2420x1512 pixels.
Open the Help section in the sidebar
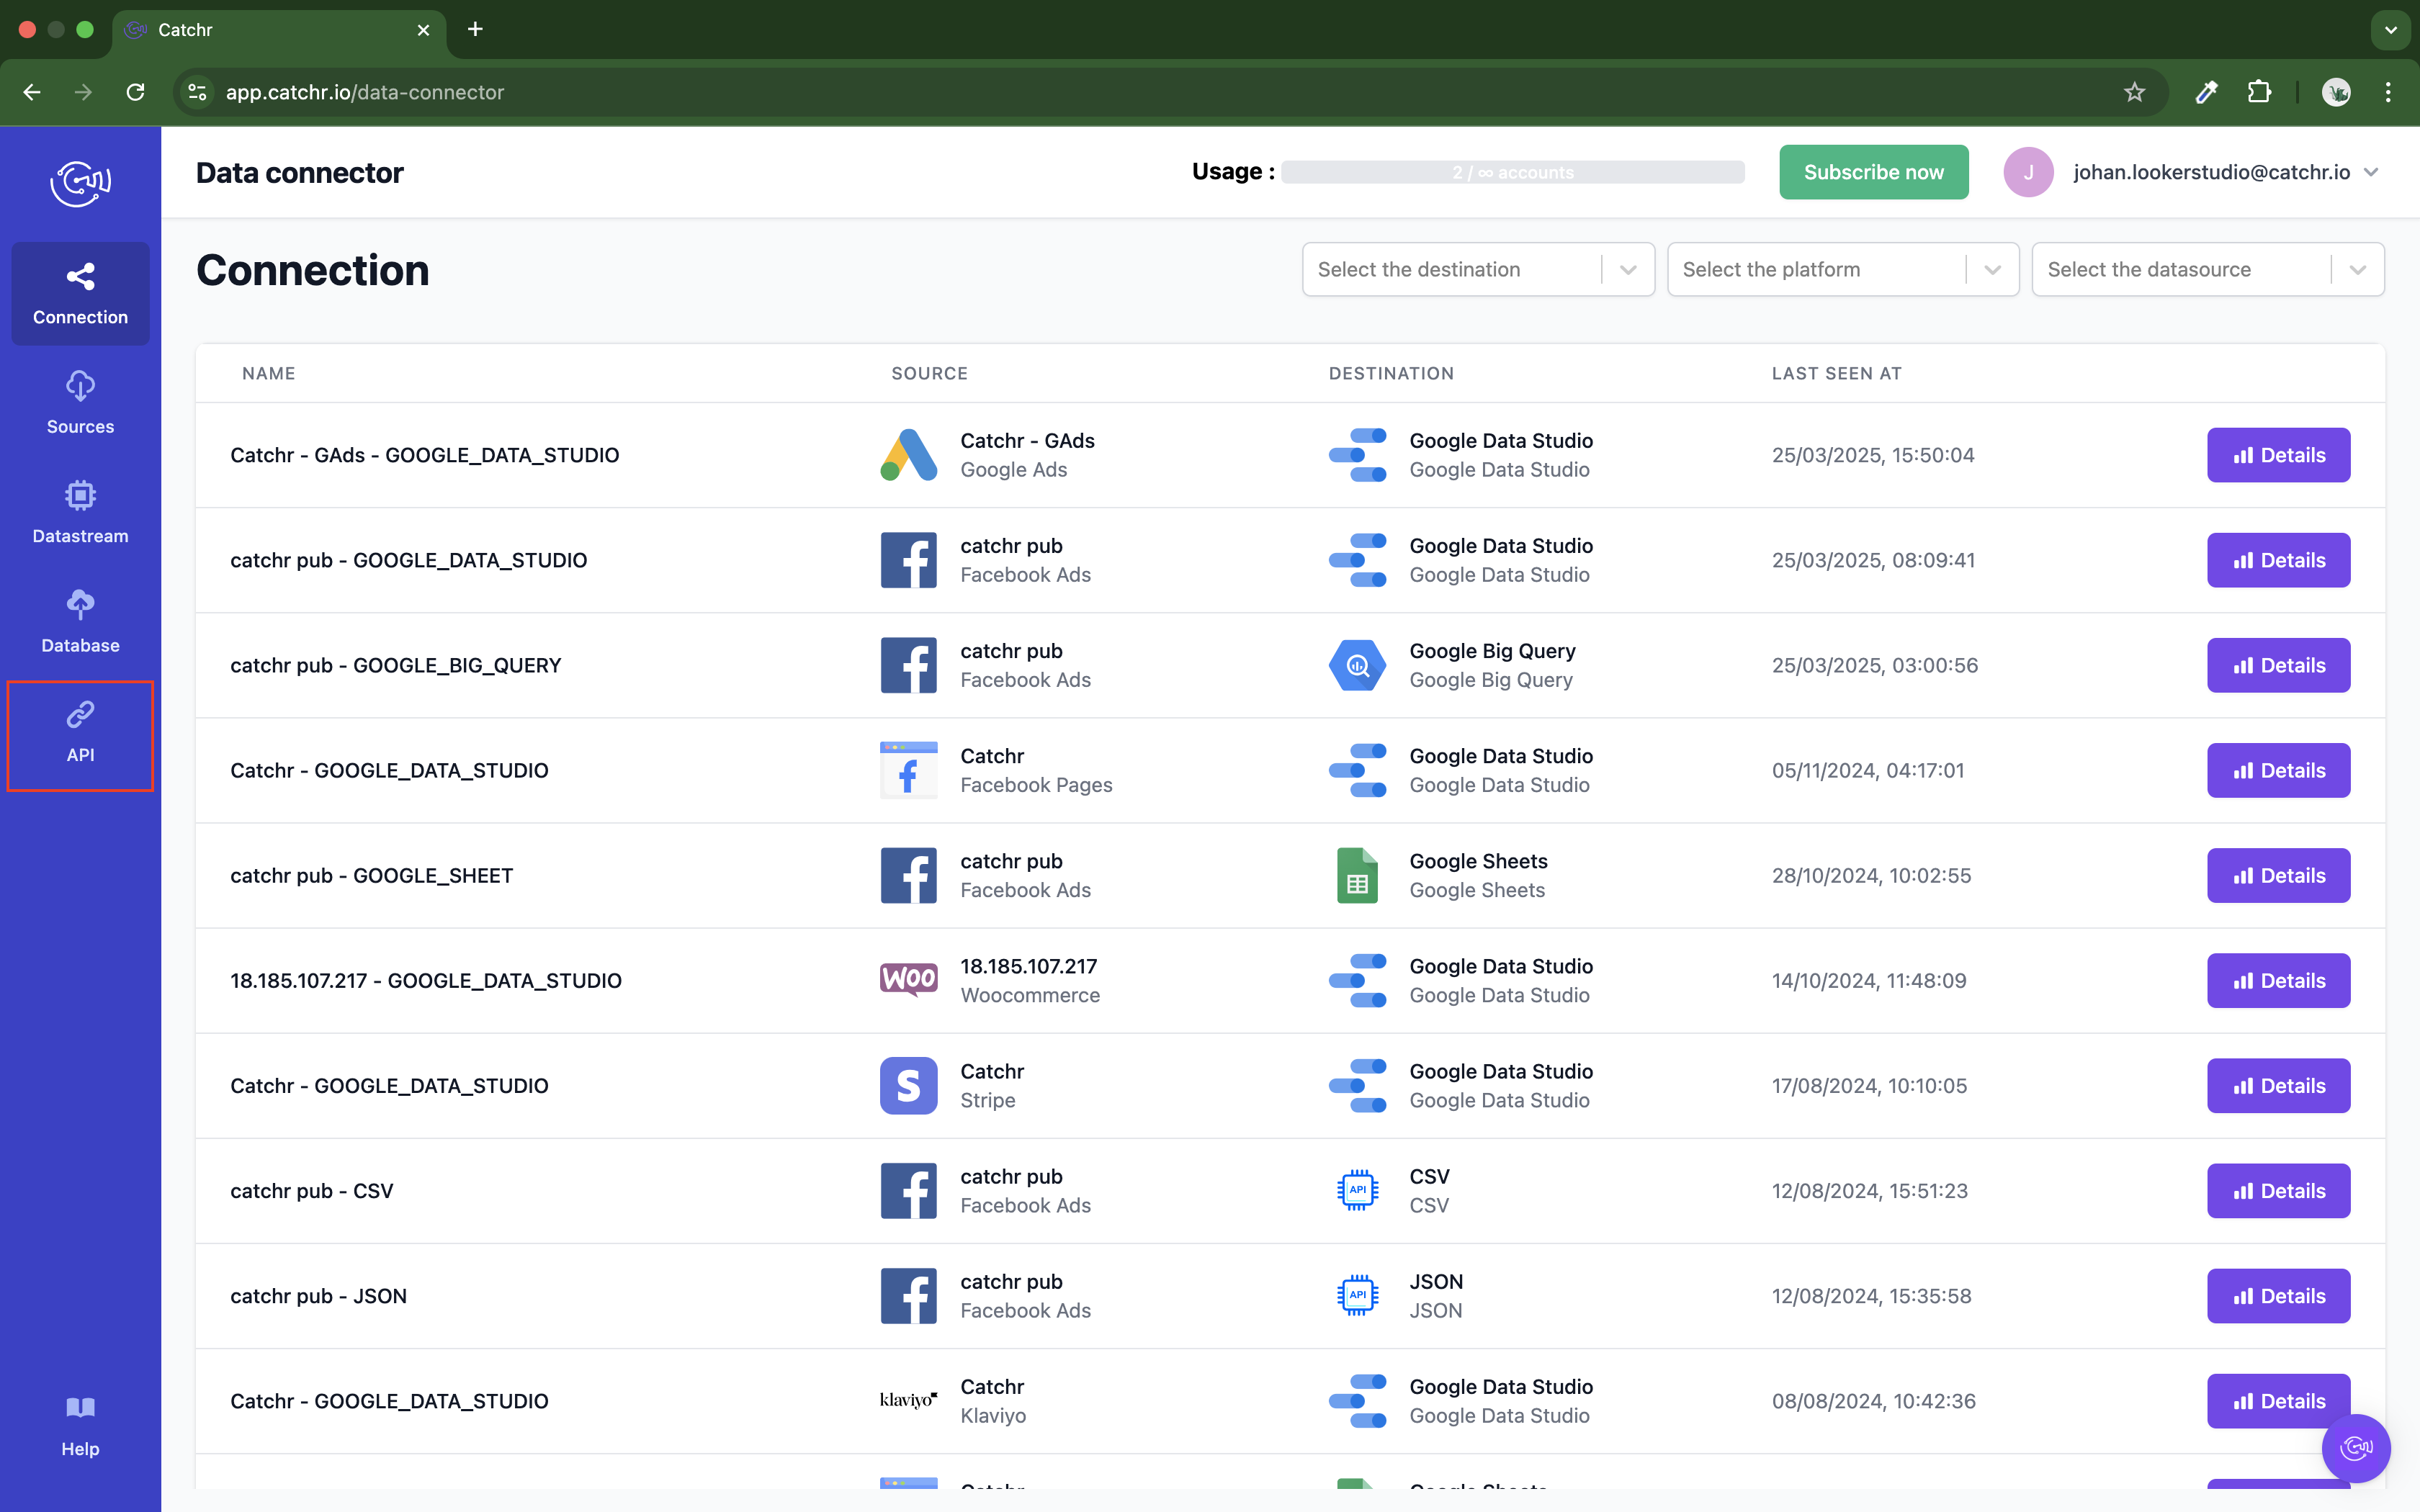80,1427
